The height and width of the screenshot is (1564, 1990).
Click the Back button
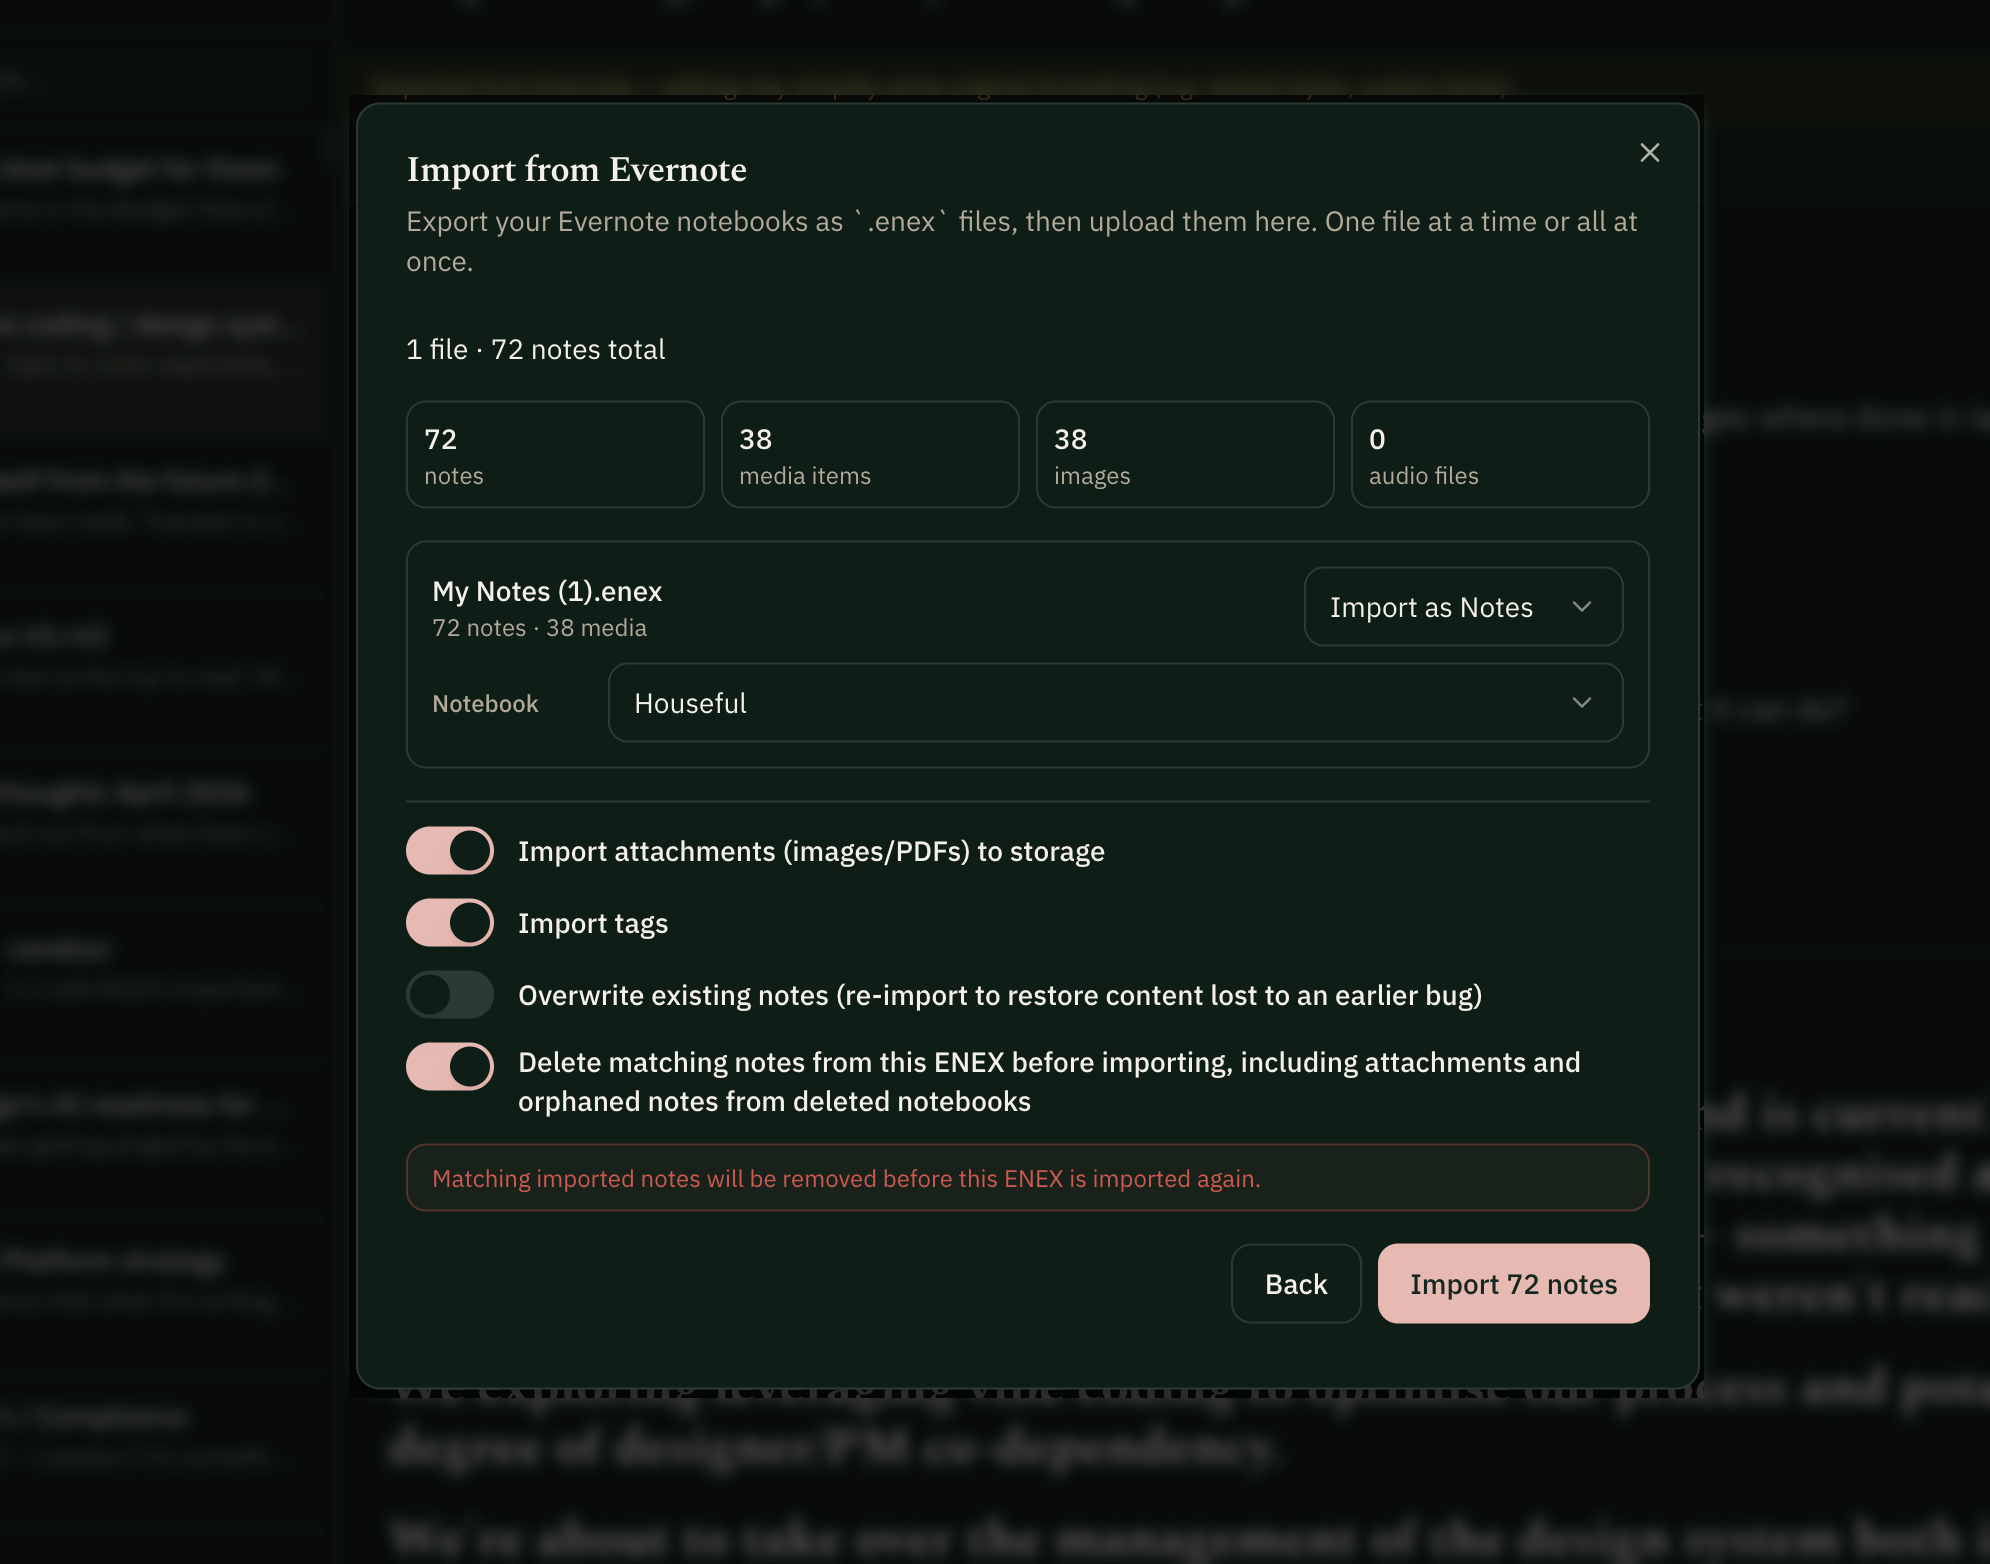coord(1296,1284)
